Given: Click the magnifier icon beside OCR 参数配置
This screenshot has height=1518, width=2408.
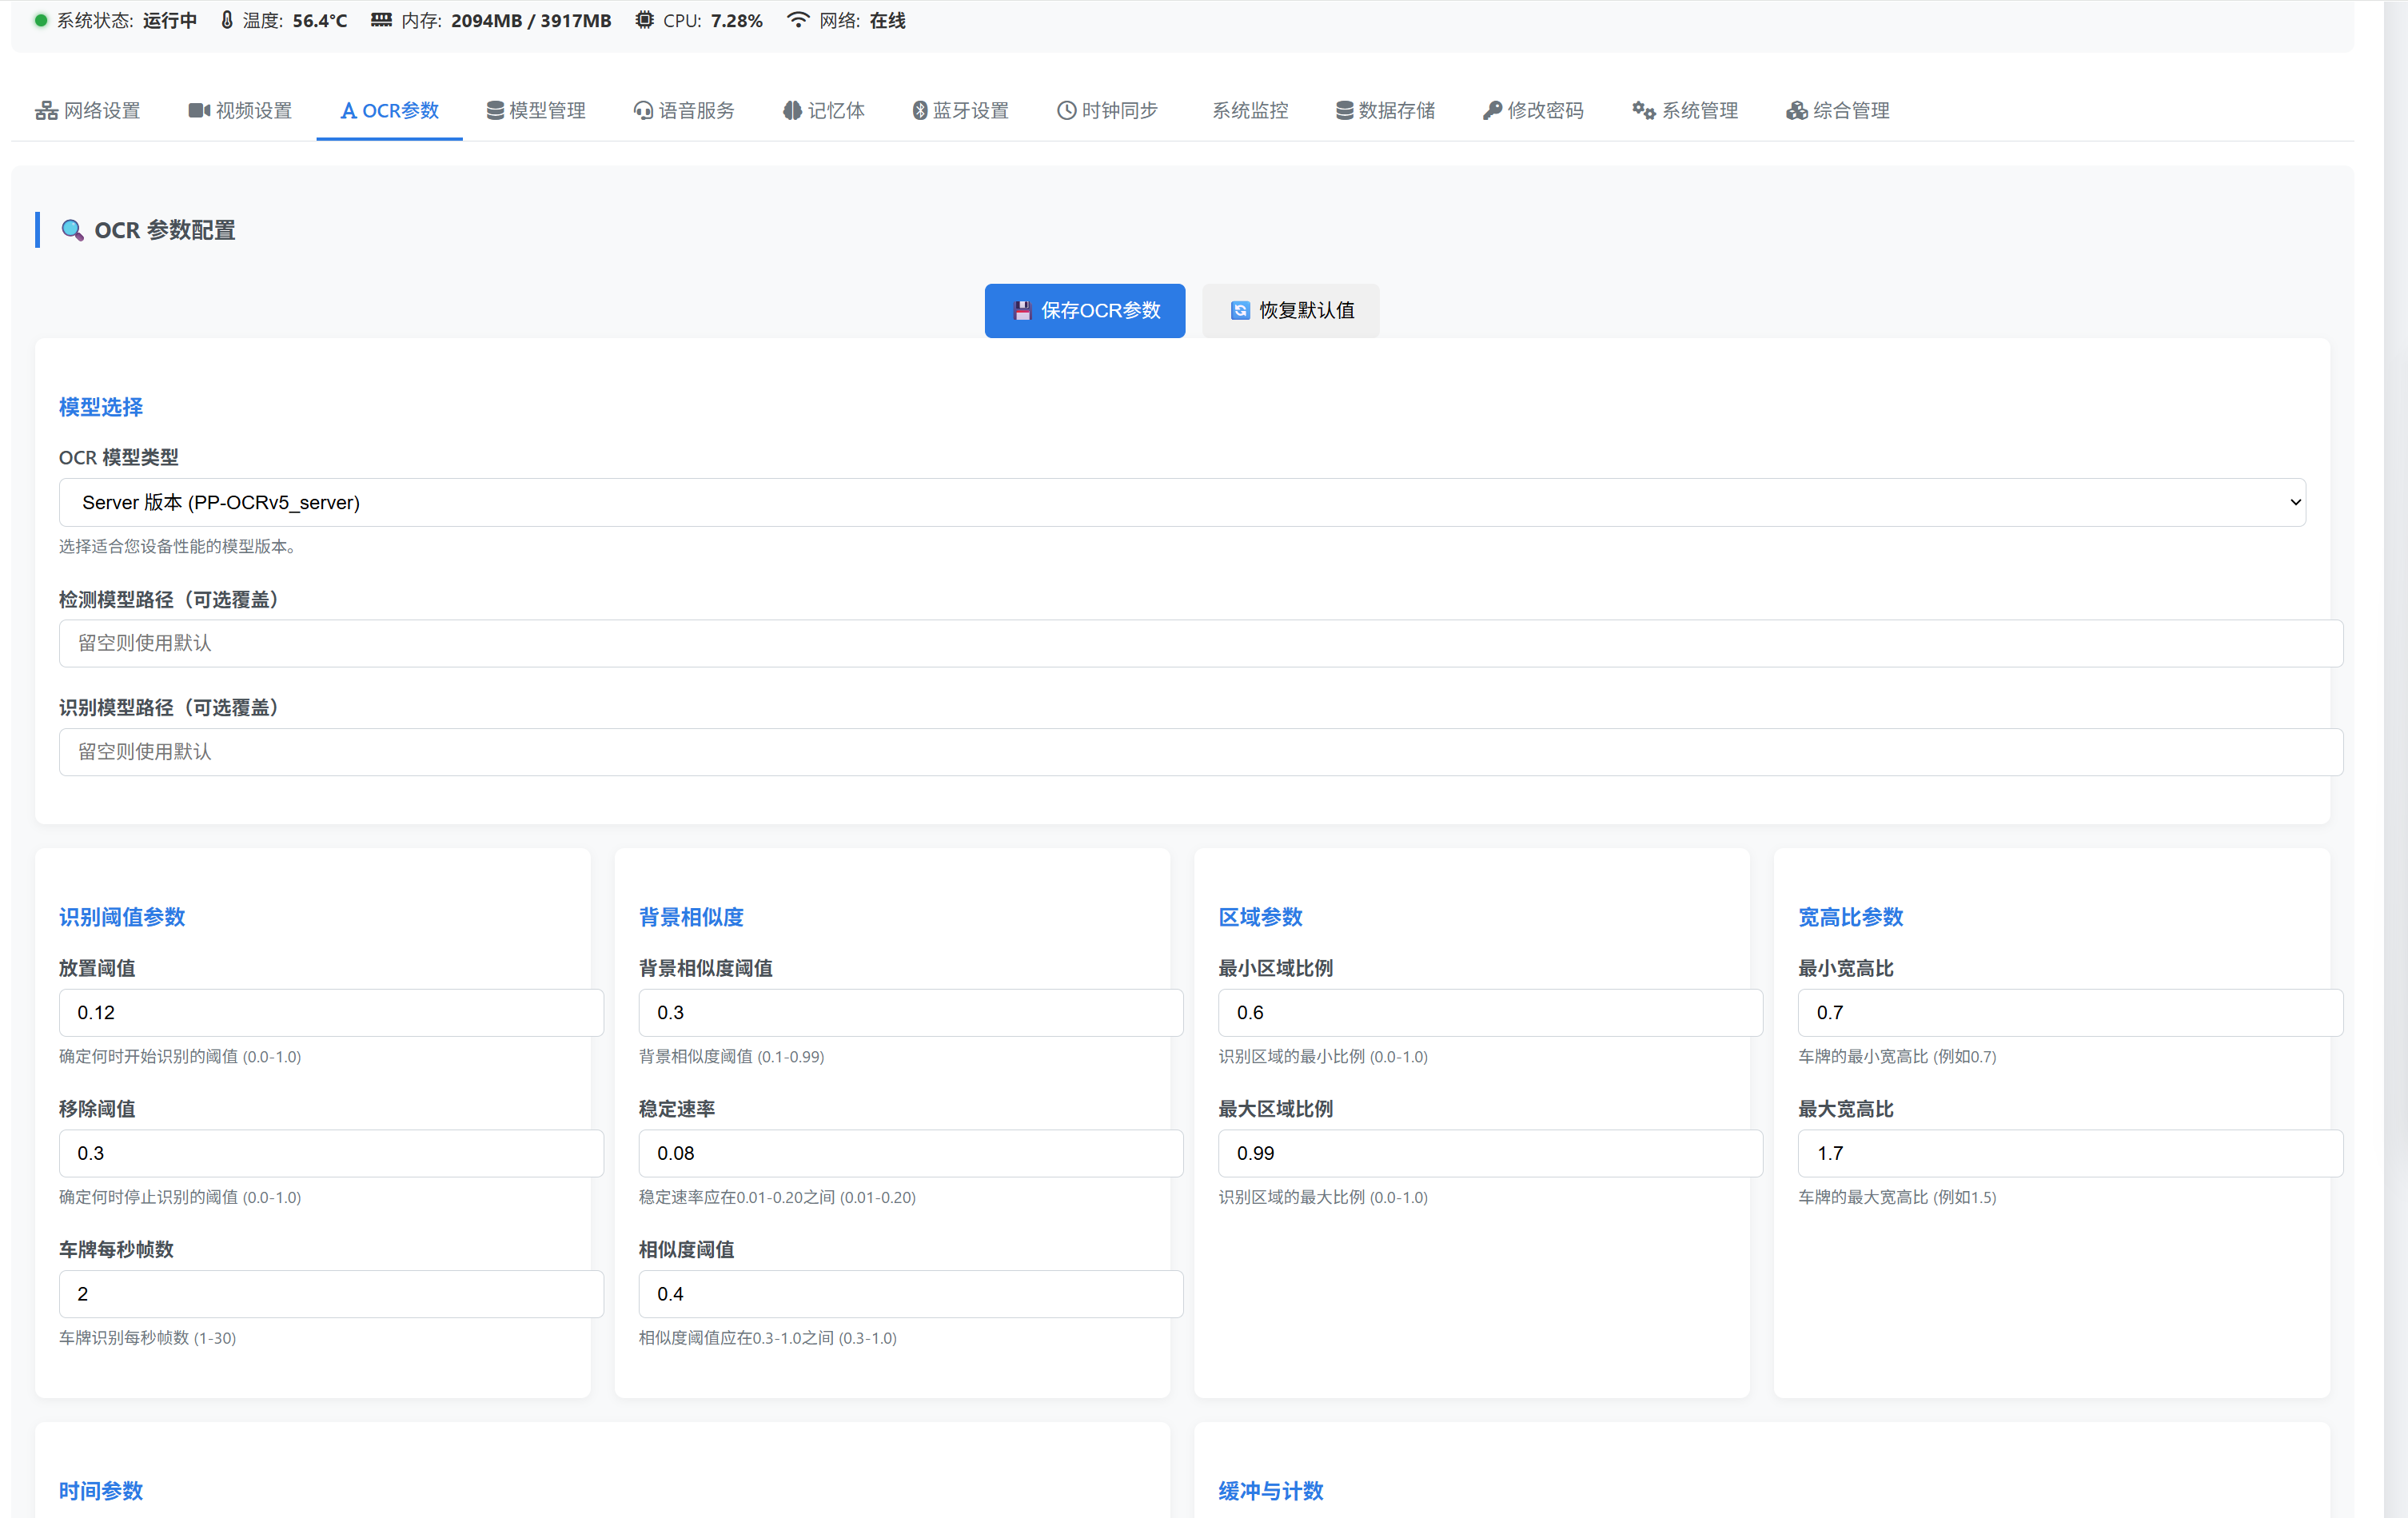Looking at the screenshot, I should [71, 230].
